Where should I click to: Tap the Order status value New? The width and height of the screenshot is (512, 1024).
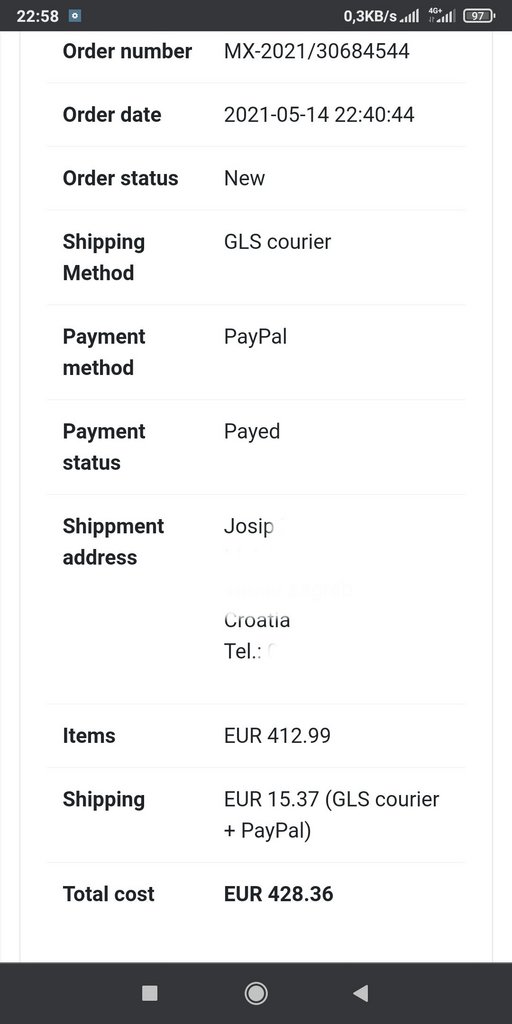point(244,178)
